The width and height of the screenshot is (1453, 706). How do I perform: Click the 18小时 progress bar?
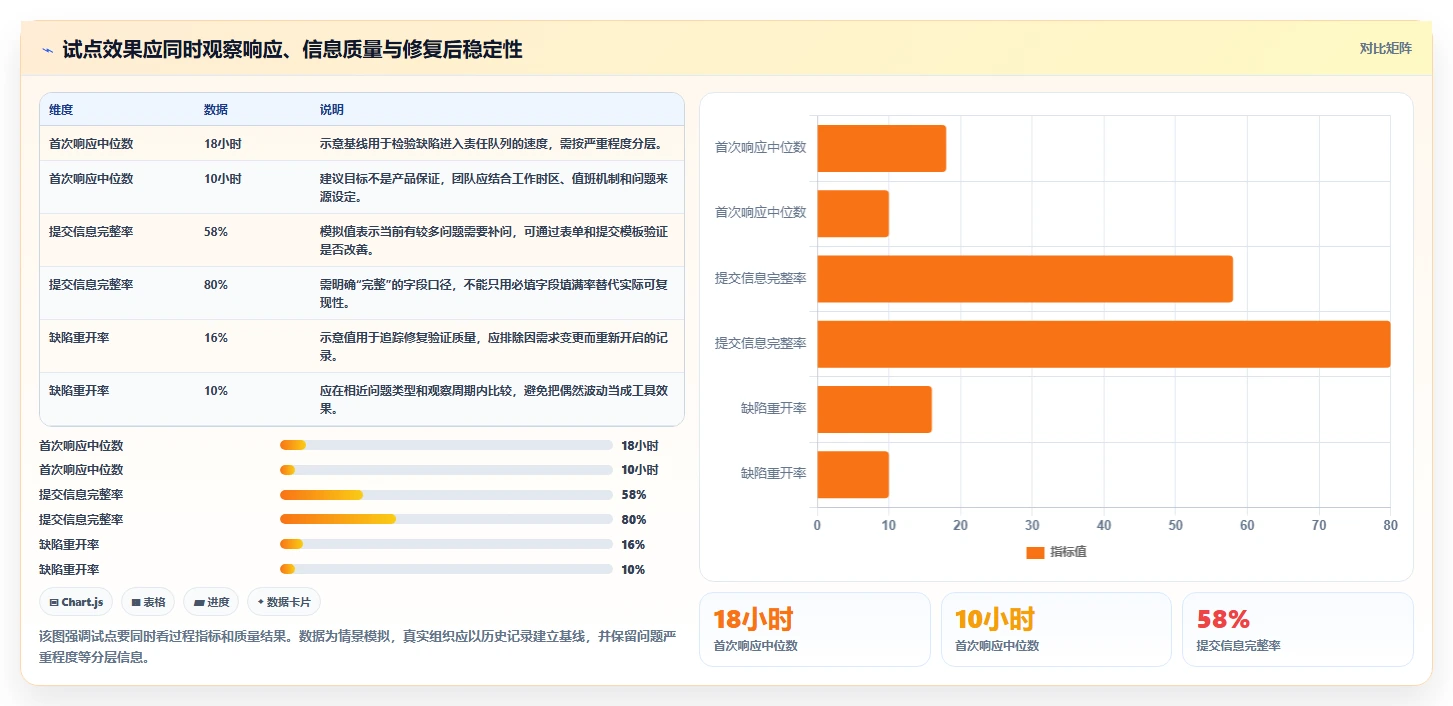pyautogui.click(x=446, y=445)
